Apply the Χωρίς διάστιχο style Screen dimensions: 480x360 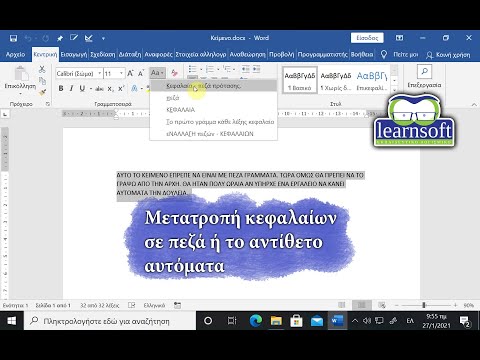[336, 81]
